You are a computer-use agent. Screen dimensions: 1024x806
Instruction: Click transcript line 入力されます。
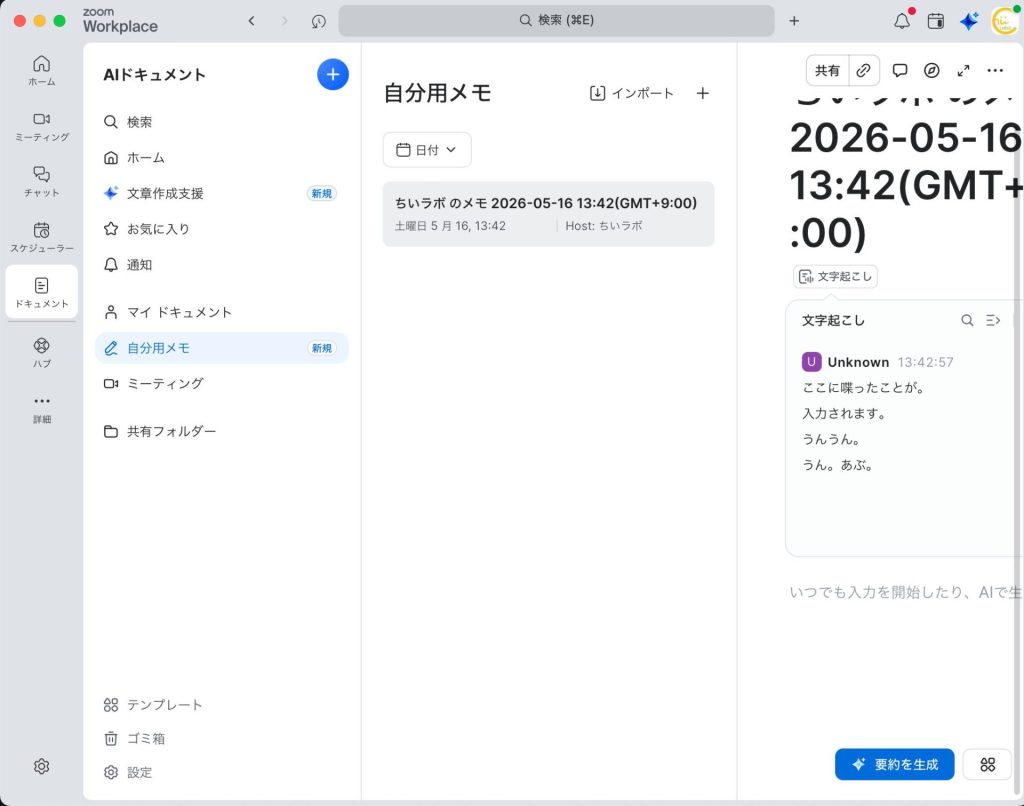(x=844, y=413)
